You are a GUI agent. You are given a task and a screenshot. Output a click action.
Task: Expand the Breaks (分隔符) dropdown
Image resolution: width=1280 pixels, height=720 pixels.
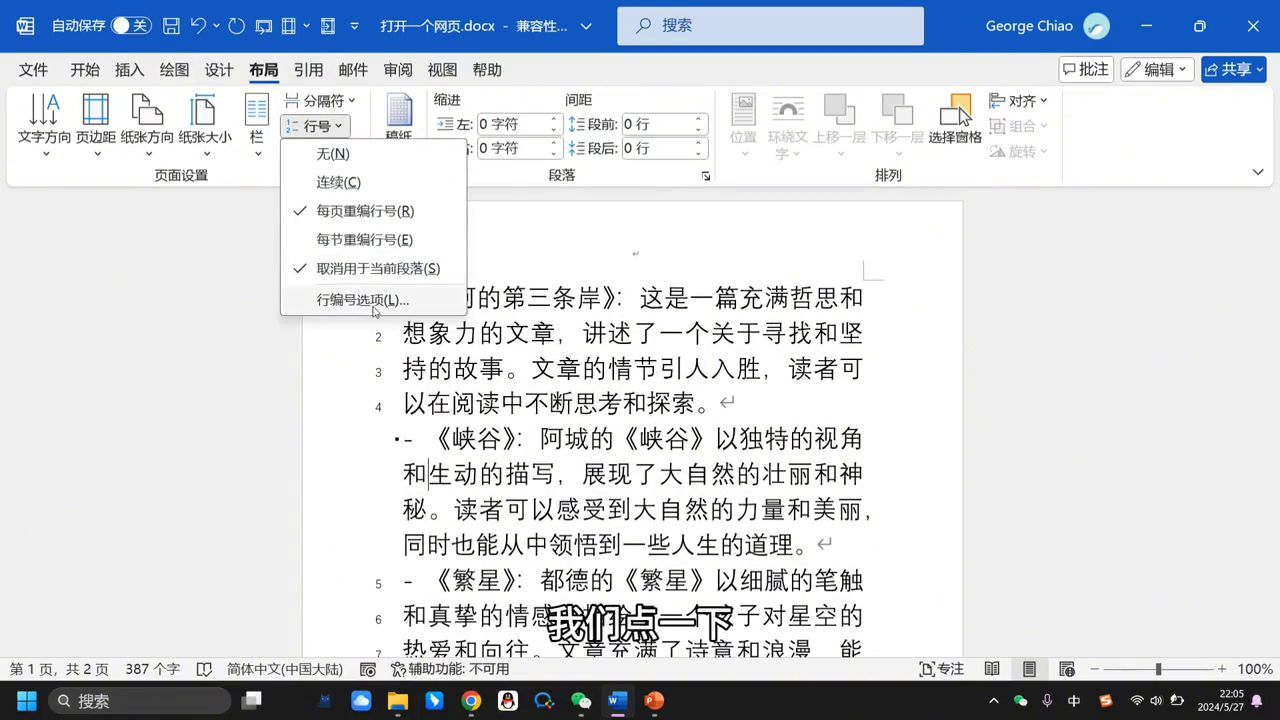click(x=320, y=101)
